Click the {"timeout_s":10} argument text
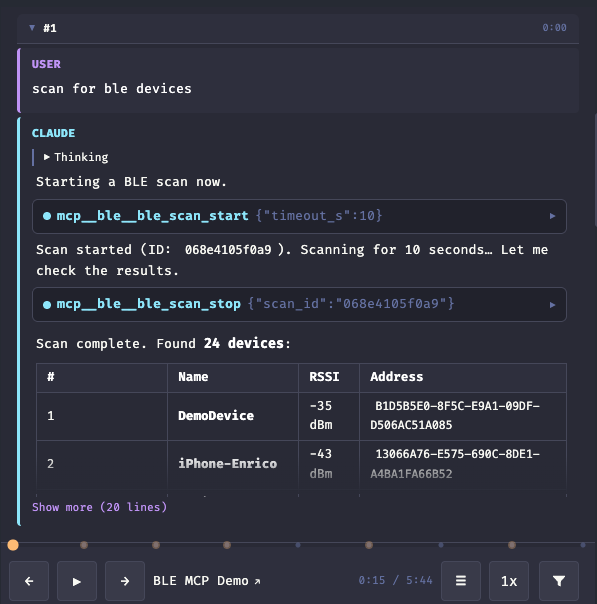 click(319, 216)
